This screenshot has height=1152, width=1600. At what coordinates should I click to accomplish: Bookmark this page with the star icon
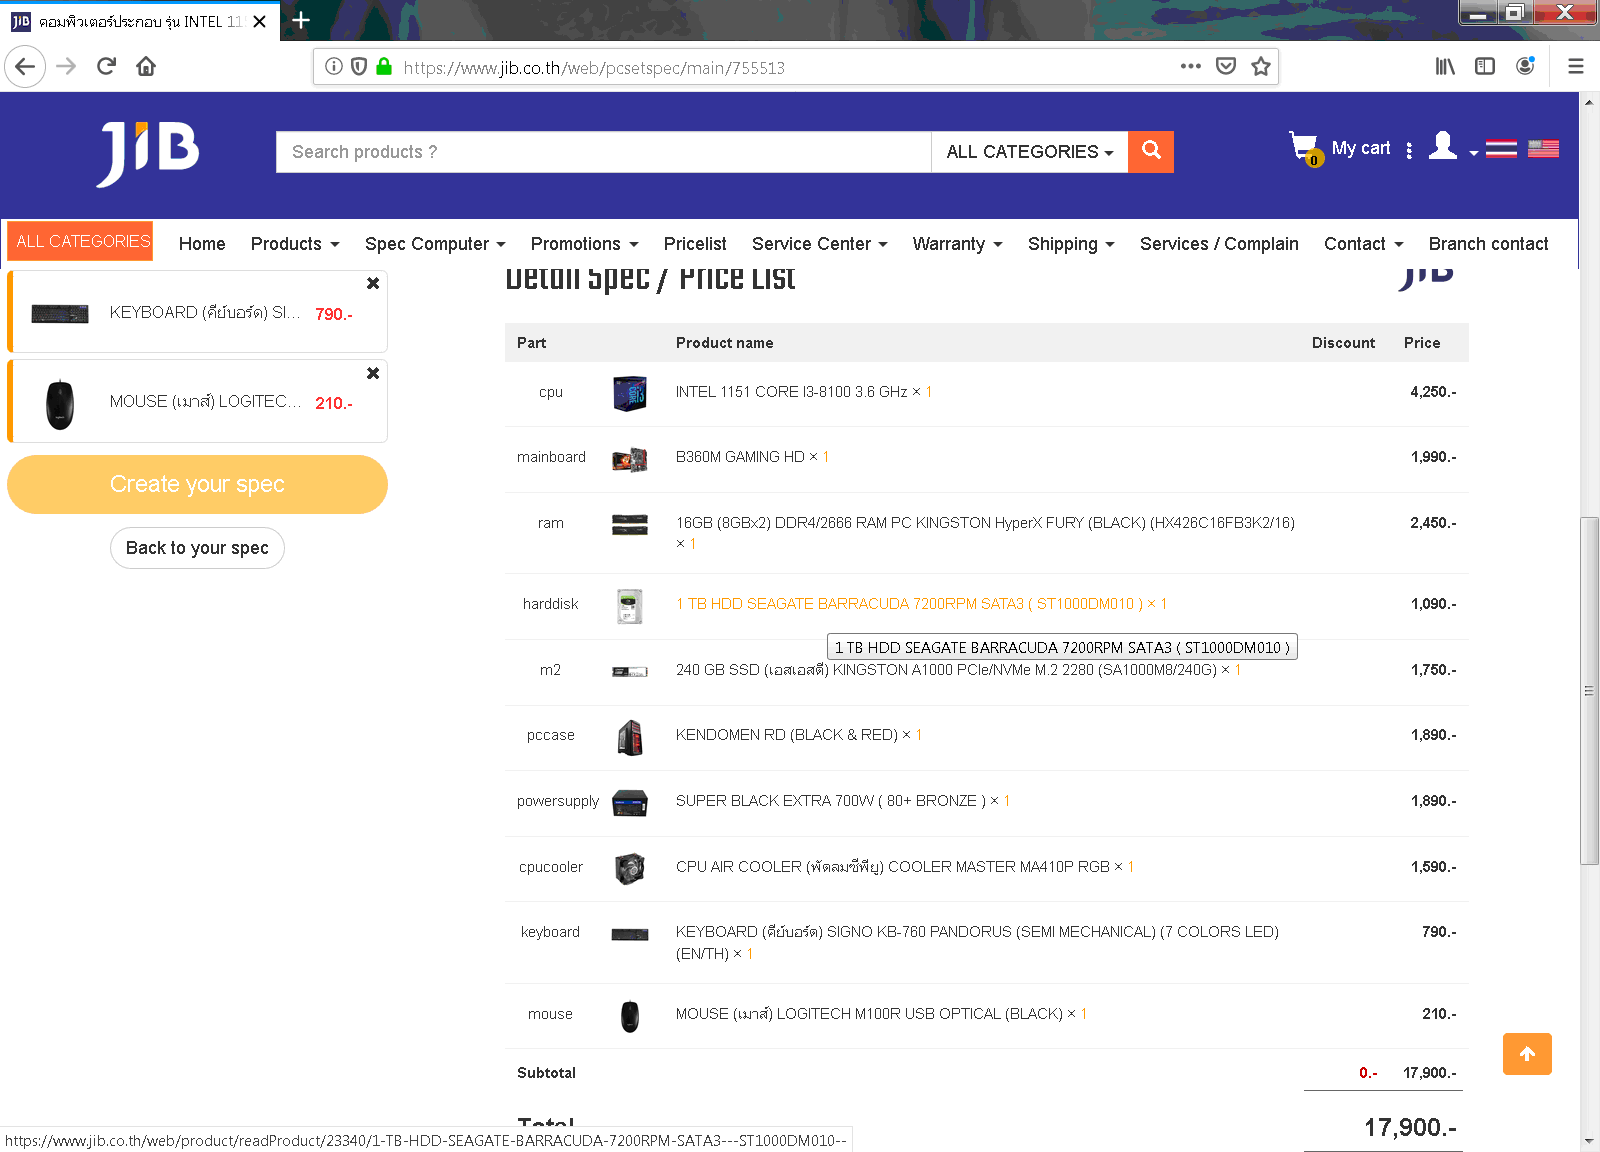point(1261,67)
